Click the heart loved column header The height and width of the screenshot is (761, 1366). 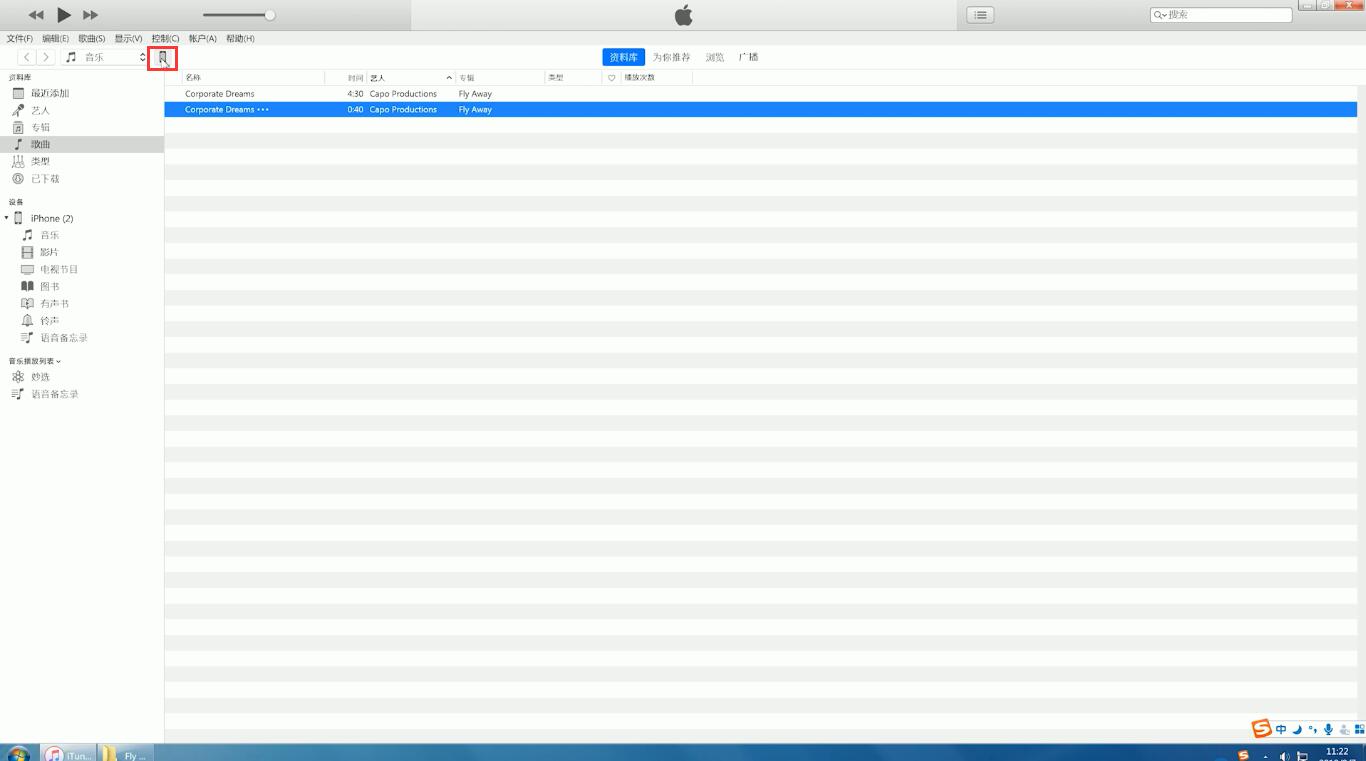coord(612,77)
